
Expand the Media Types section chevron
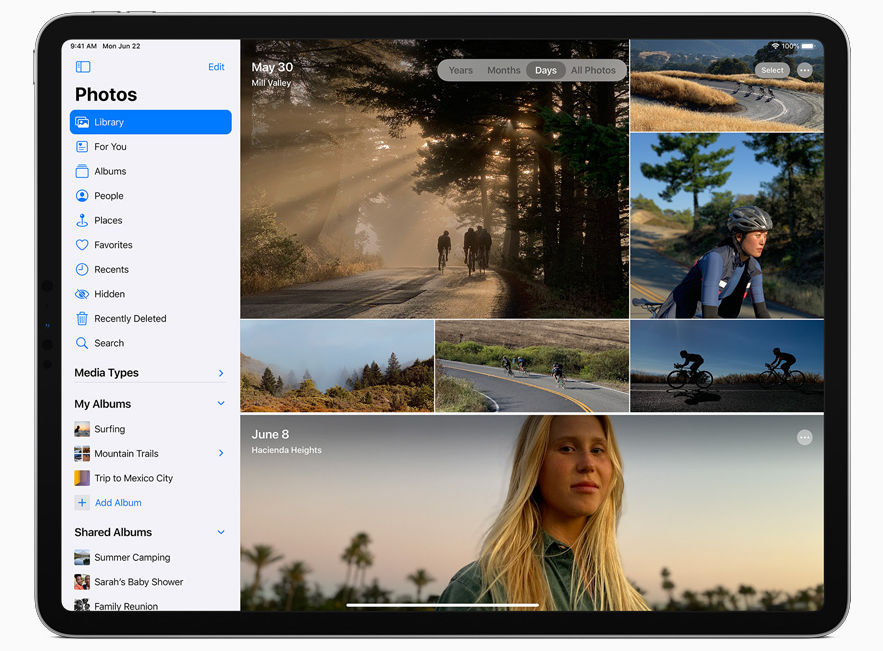coord(221,373)
